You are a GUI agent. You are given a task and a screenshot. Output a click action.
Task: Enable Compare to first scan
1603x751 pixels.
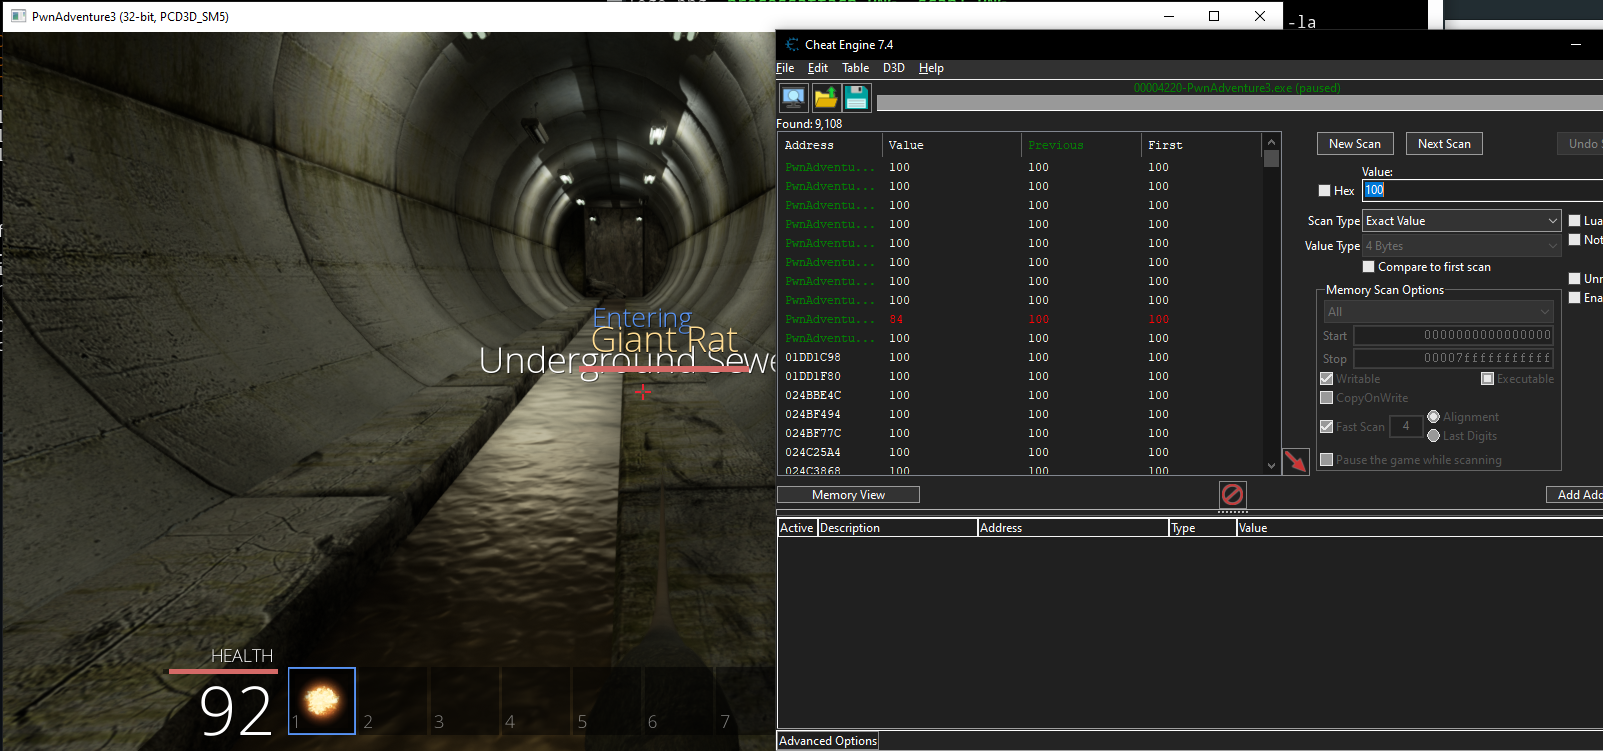(1368, 267)
